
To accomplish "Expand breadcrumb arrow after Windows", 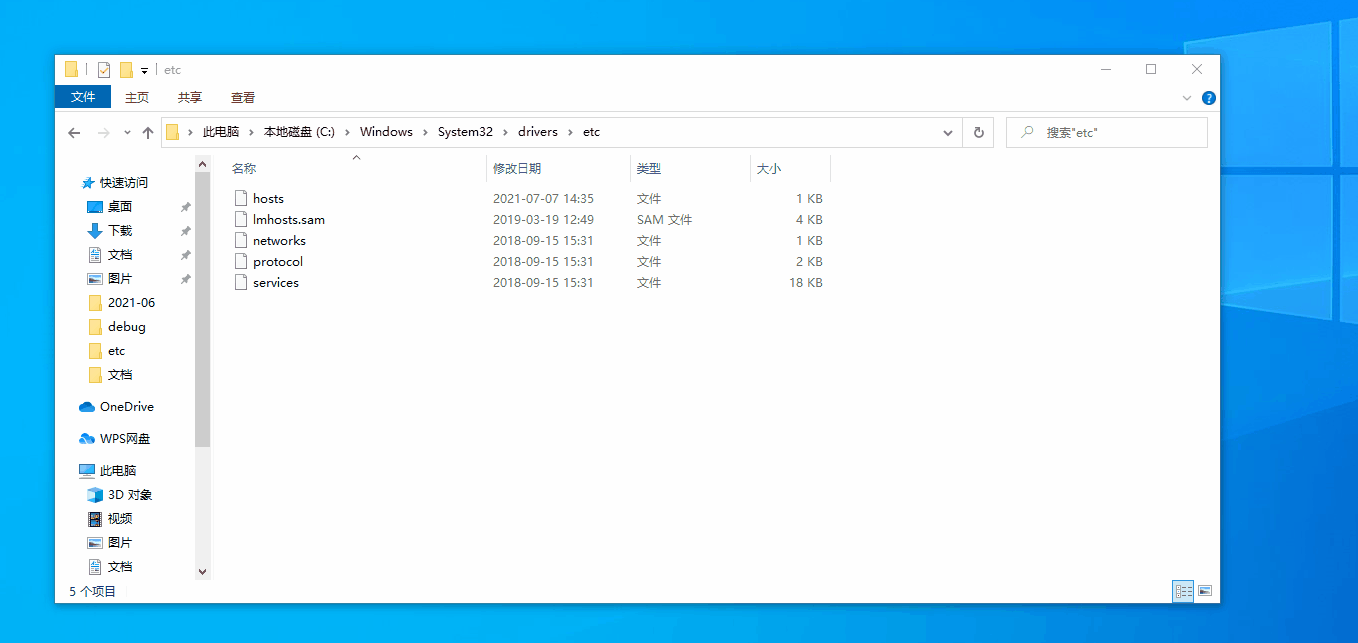I will [x=425, y=132].
